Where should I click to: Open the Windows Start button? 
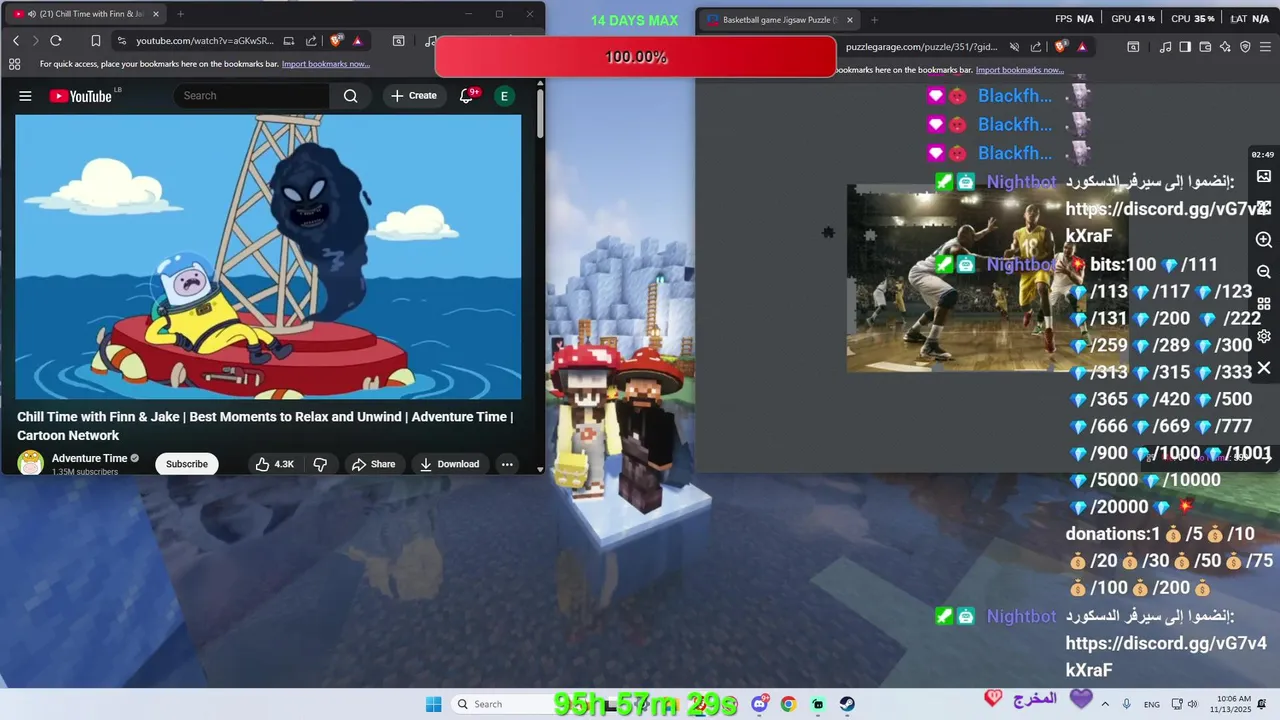pos(433,704)
